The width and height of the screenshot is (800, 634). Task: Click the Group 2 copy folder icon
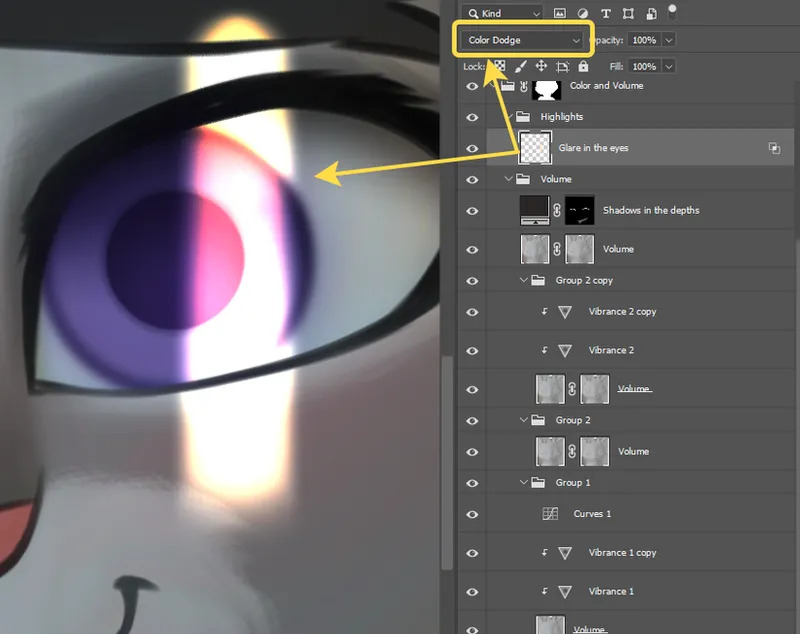(538, 280)
